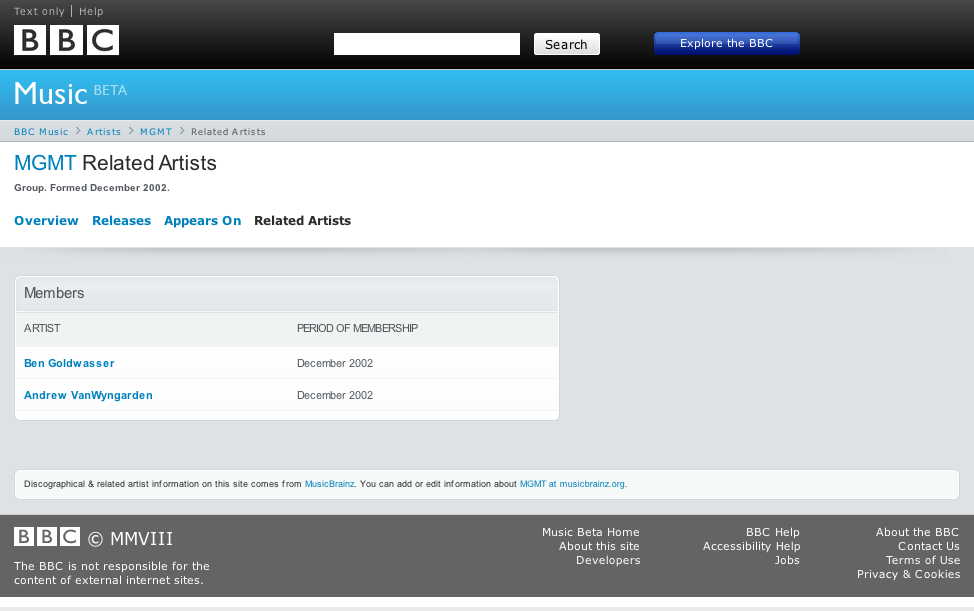Switch to the Overview tab

tap(47, 220)
